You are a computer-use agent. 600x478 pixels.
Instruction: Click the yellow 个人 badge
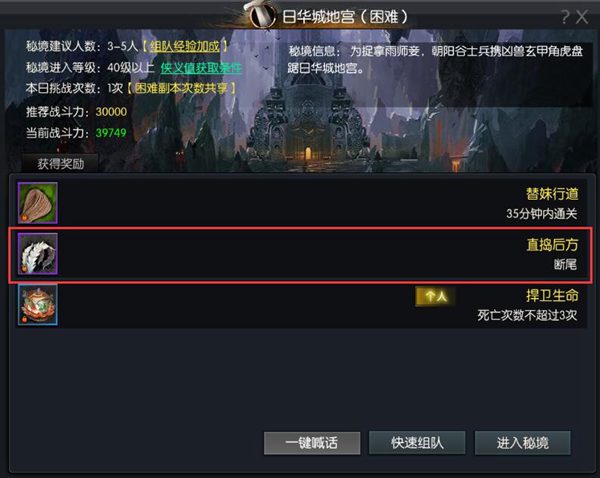[x=435, y=296]
